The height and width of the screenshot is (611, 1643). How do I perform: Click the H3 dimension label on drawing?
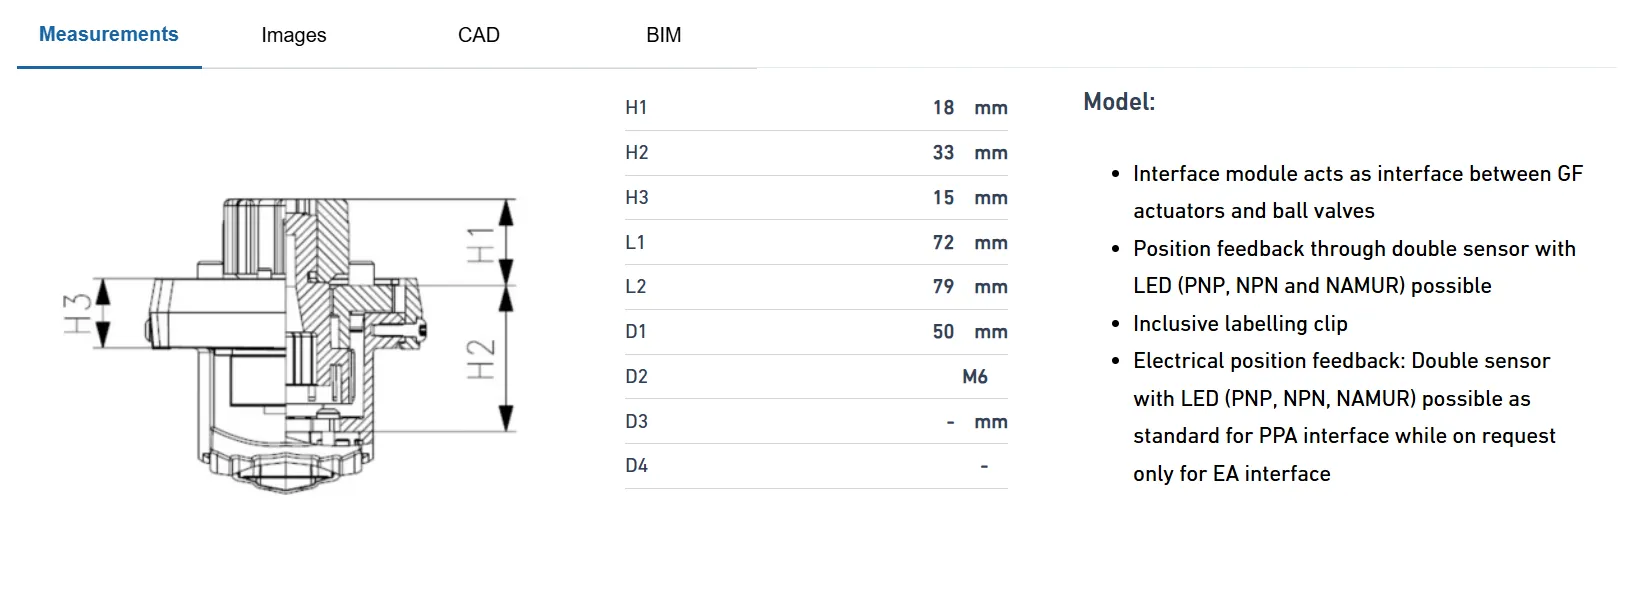tap(78, 314)
